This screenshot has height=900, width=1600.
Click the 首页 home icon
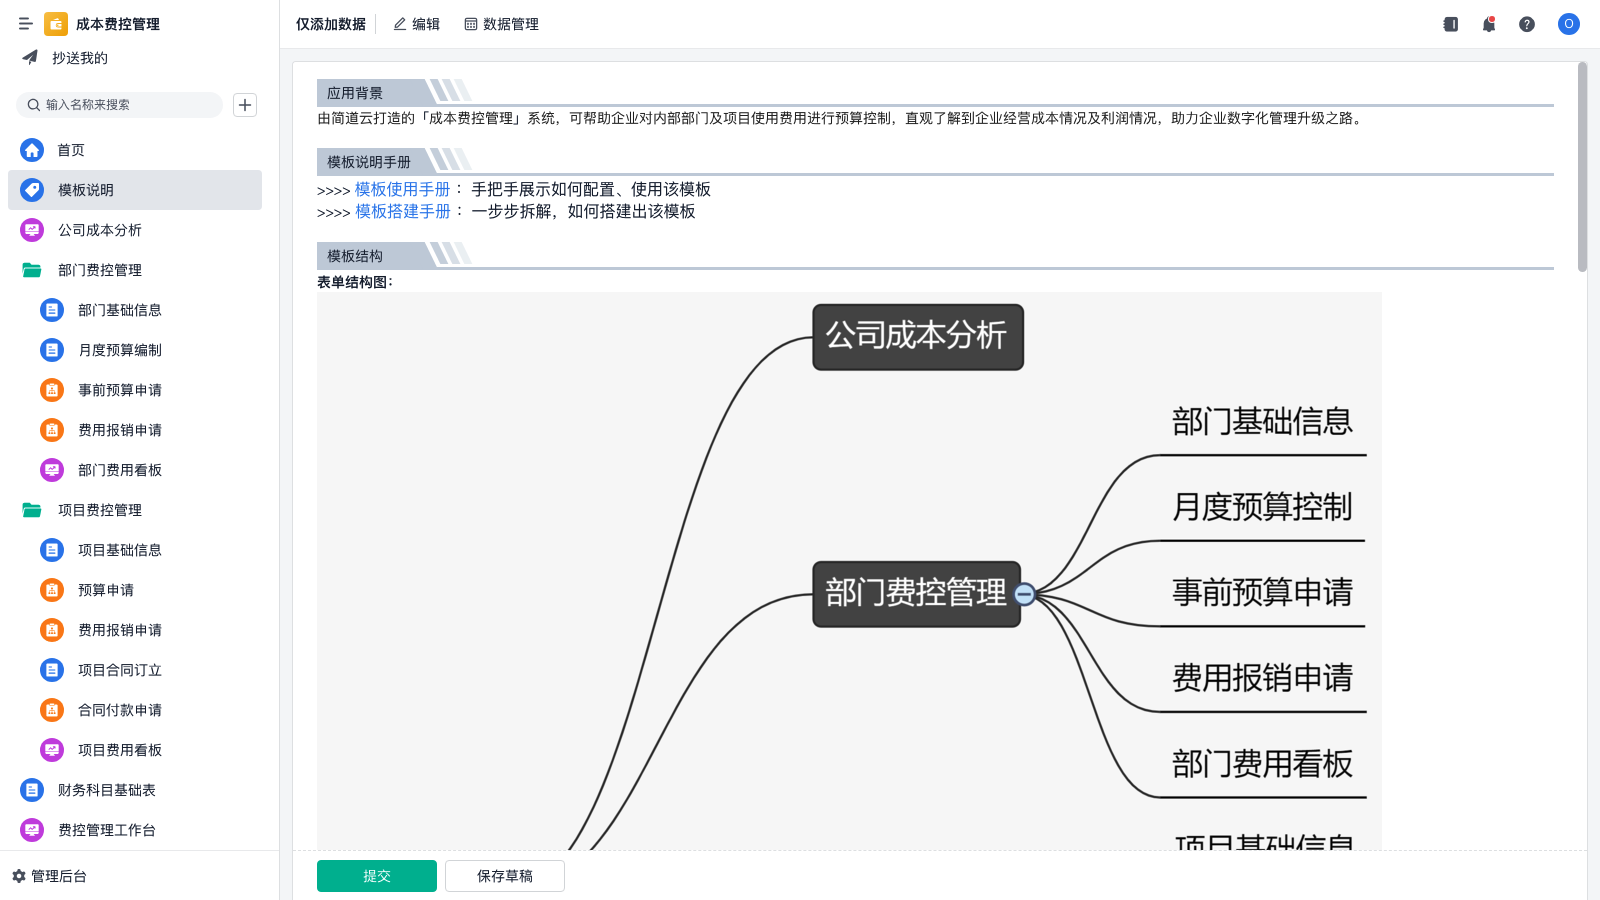click(32, 150)
